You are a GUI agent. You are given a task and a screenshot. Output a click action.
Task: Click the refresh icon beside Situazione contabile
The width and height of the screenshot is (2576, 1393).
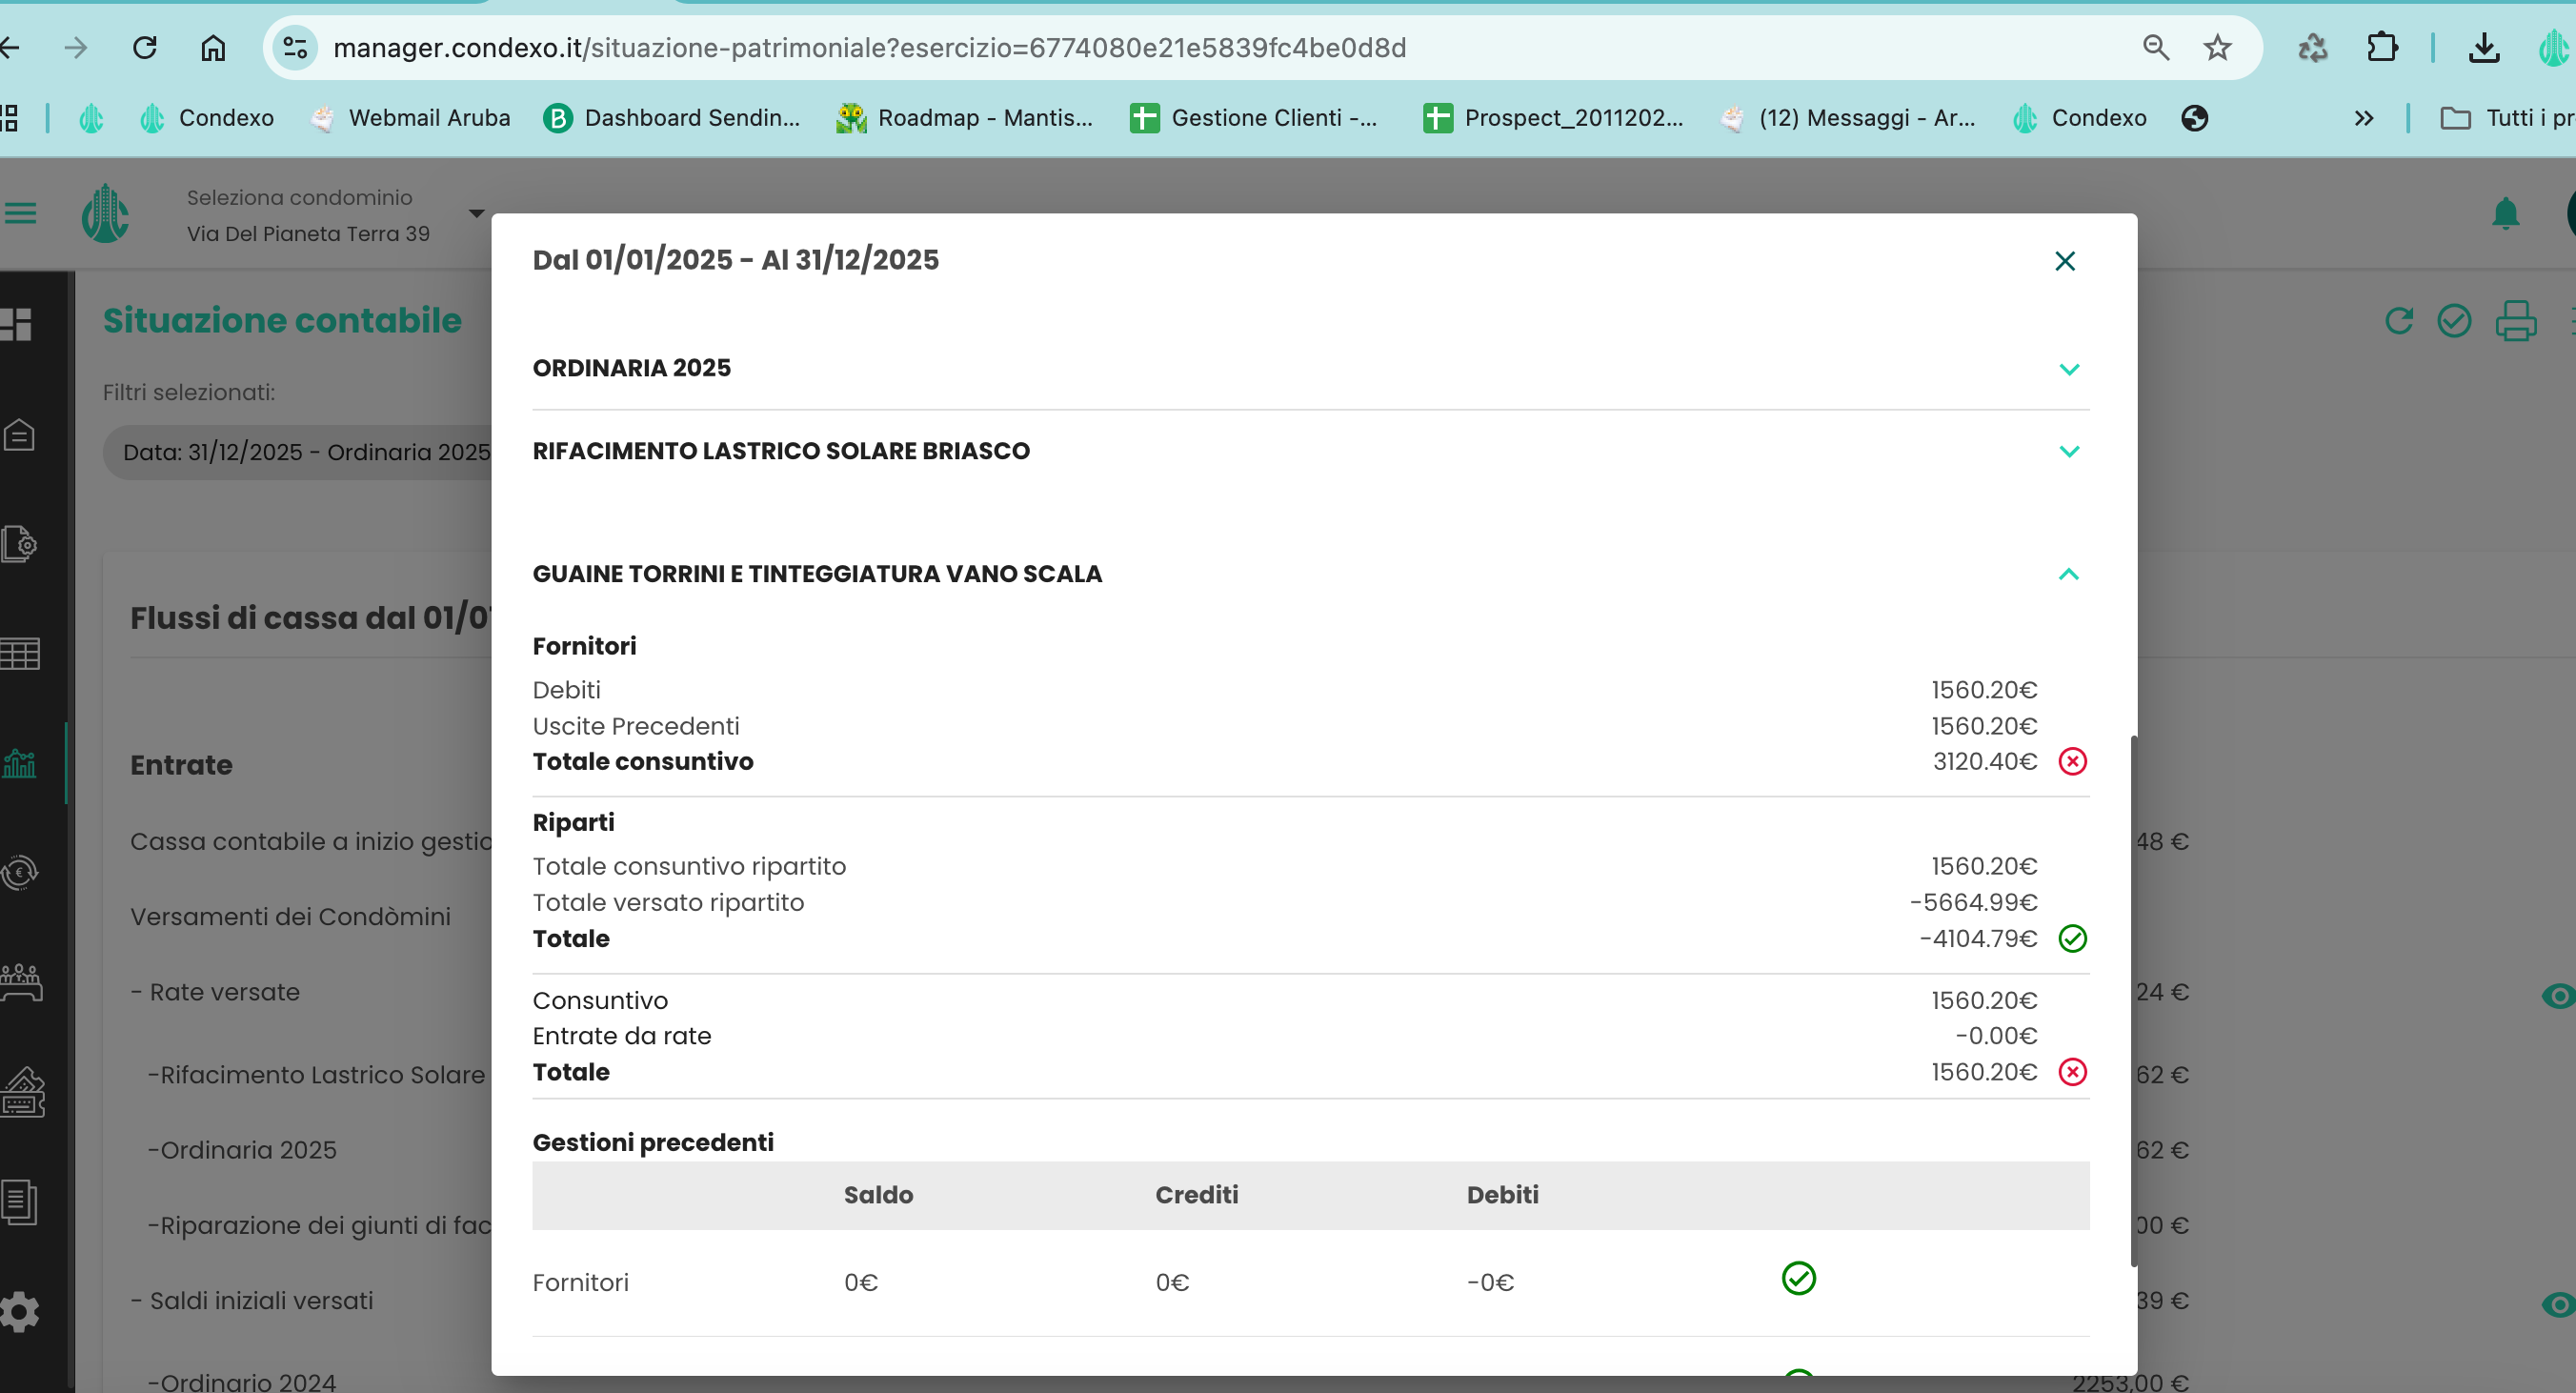point(2399,321)
